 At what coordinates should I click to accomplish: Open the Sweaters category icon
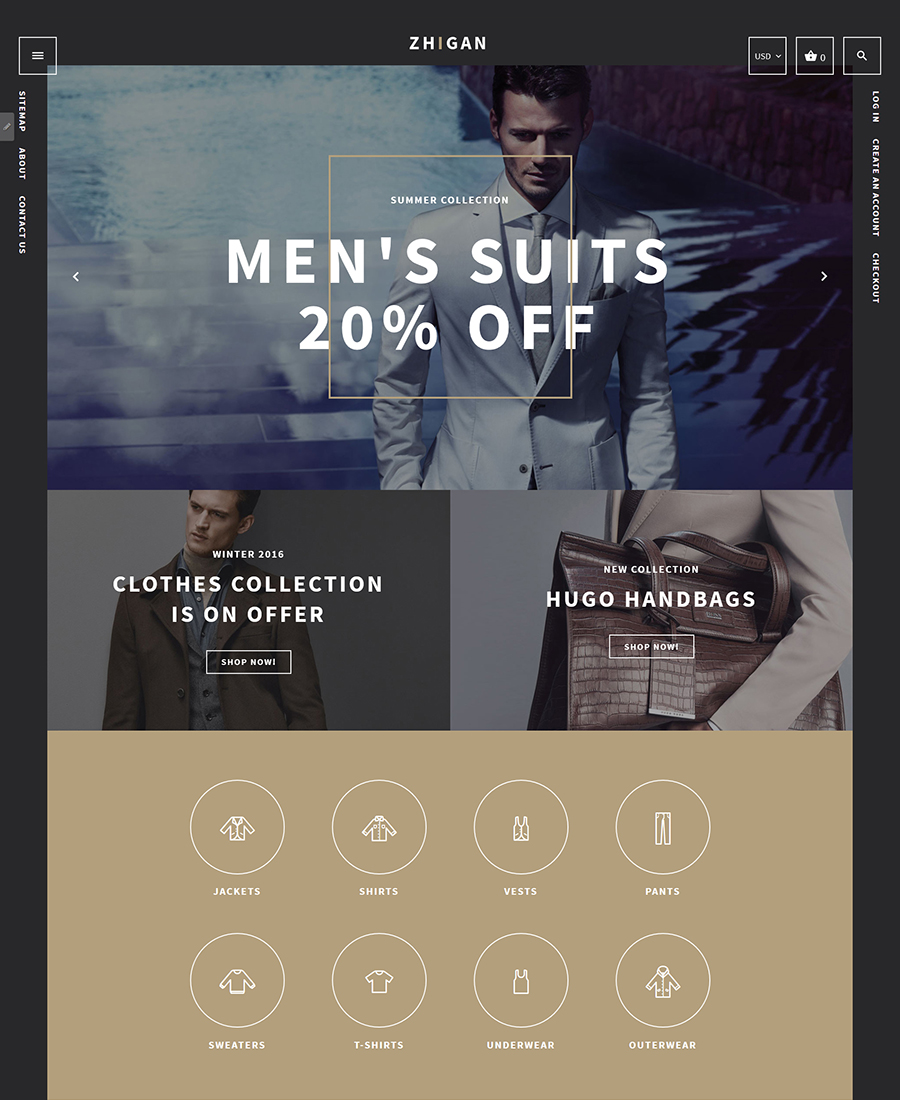(237, 981)
